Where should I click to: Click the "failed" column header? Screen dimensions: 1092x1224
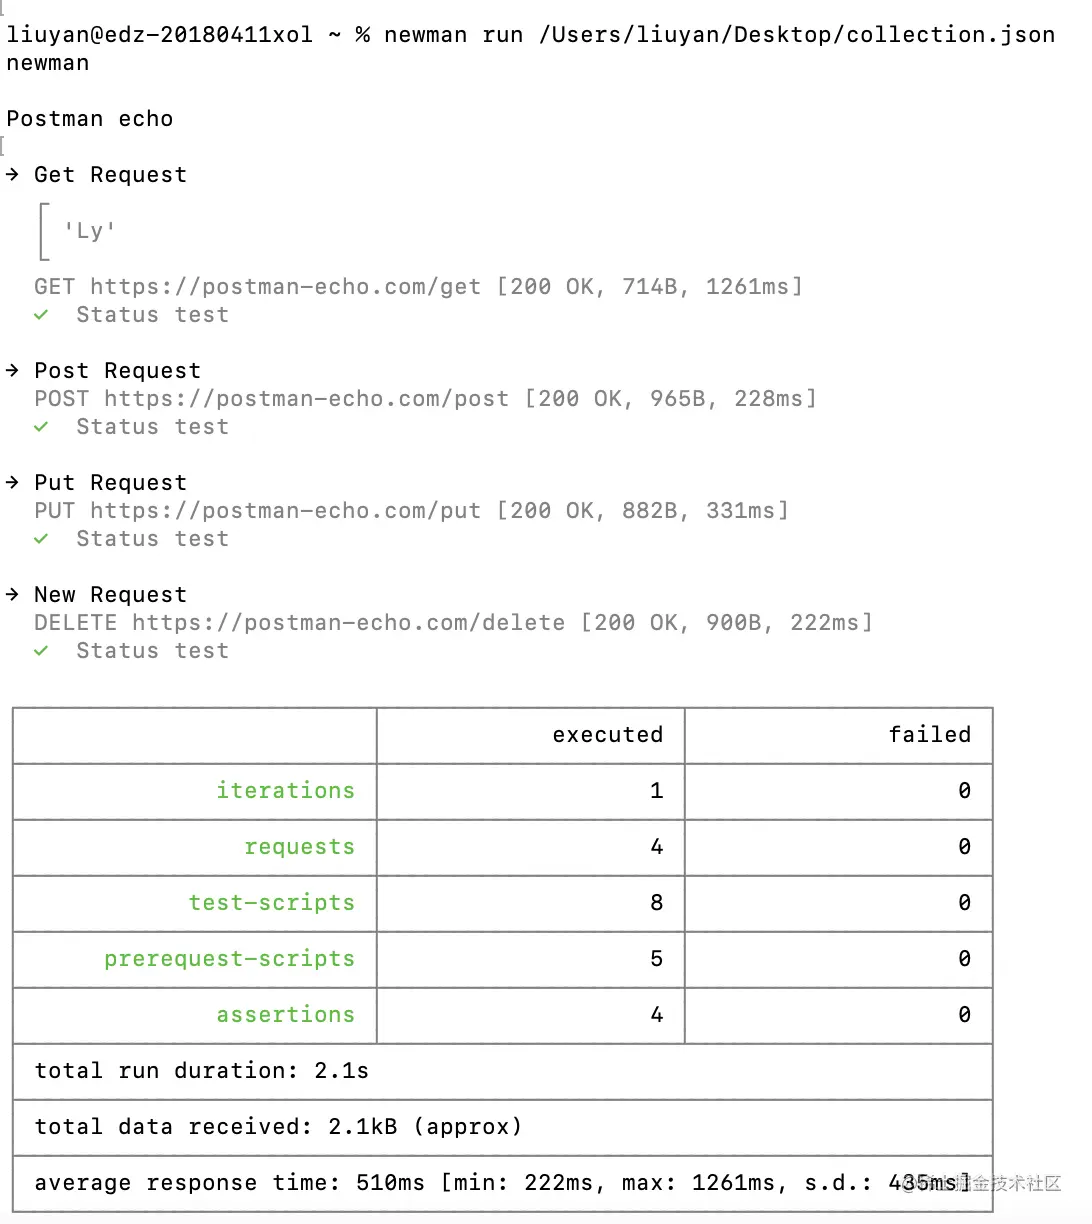click(x=929, y=735)
